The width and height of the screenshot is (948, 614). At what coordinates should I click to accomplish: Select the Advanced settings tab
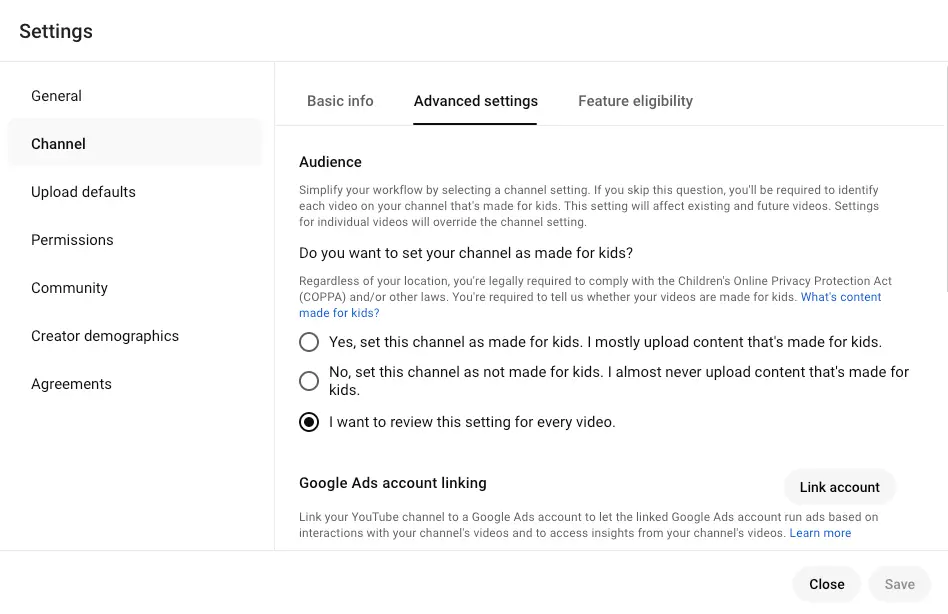tap(476, 101)
